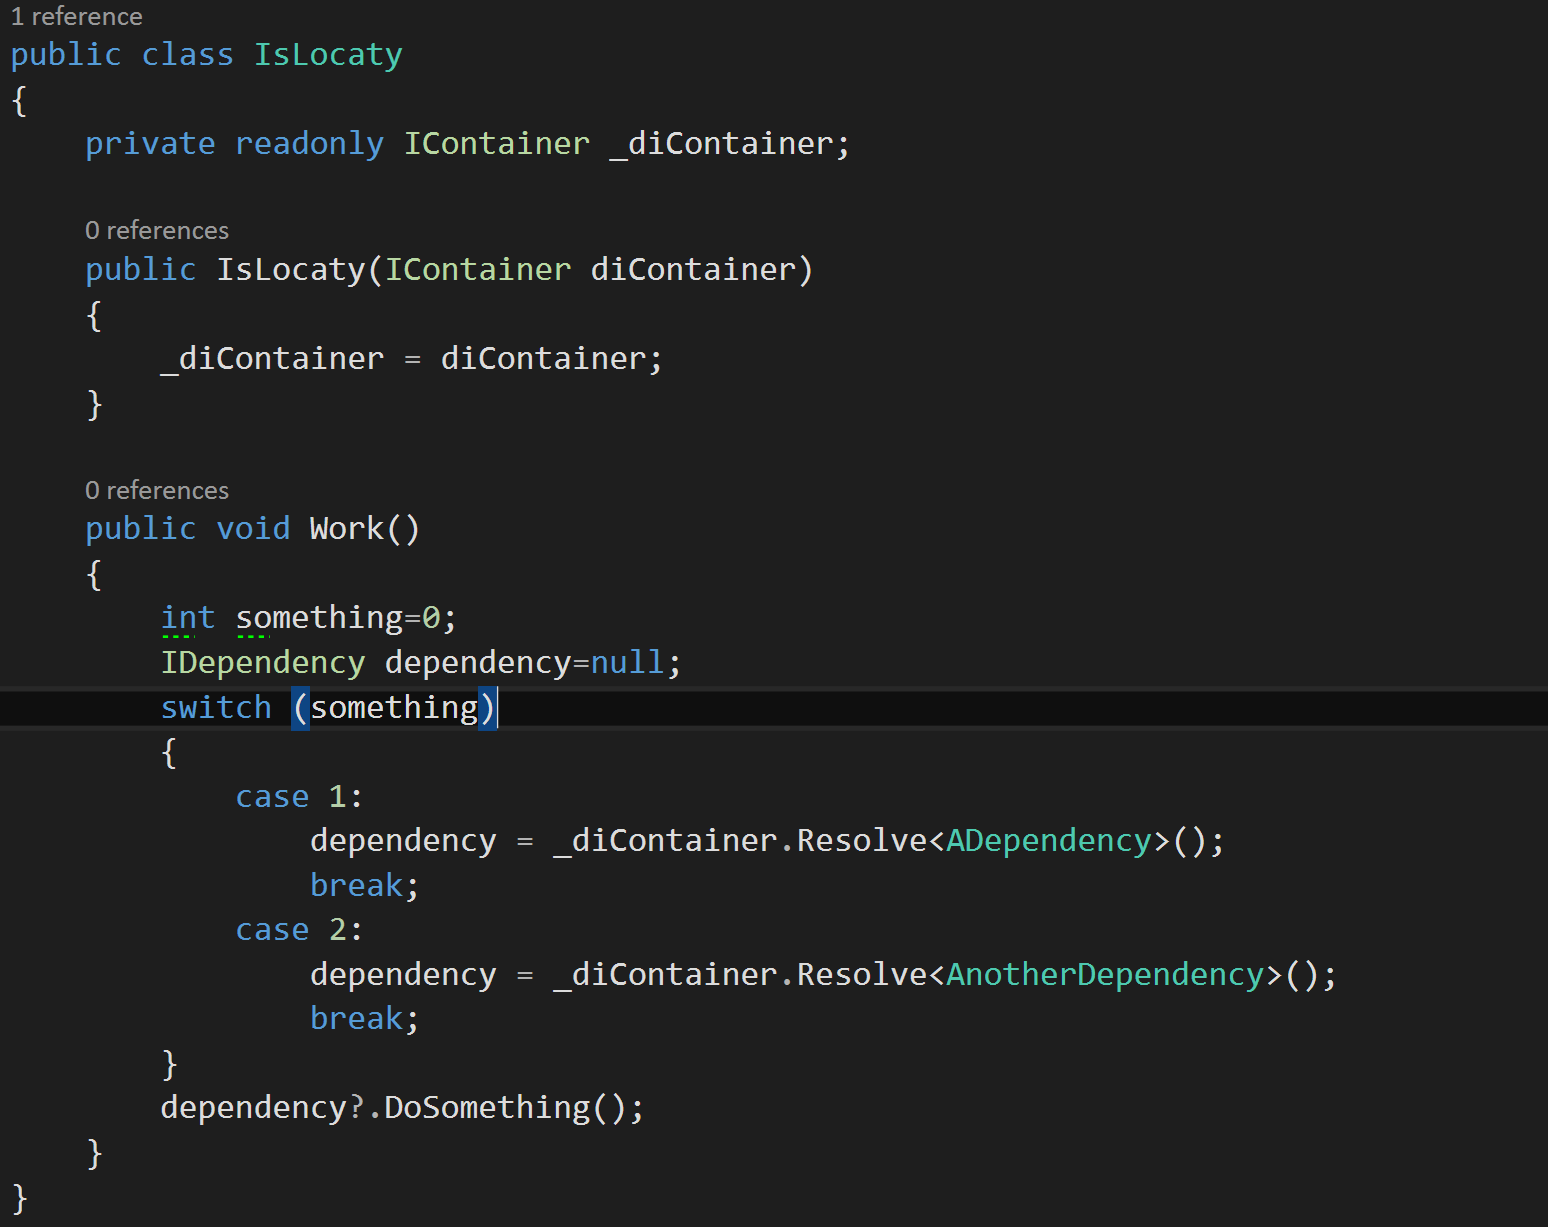Click 'readonly' keyword in field declaration
The image size is (1548, 1227).
[309, 144]
